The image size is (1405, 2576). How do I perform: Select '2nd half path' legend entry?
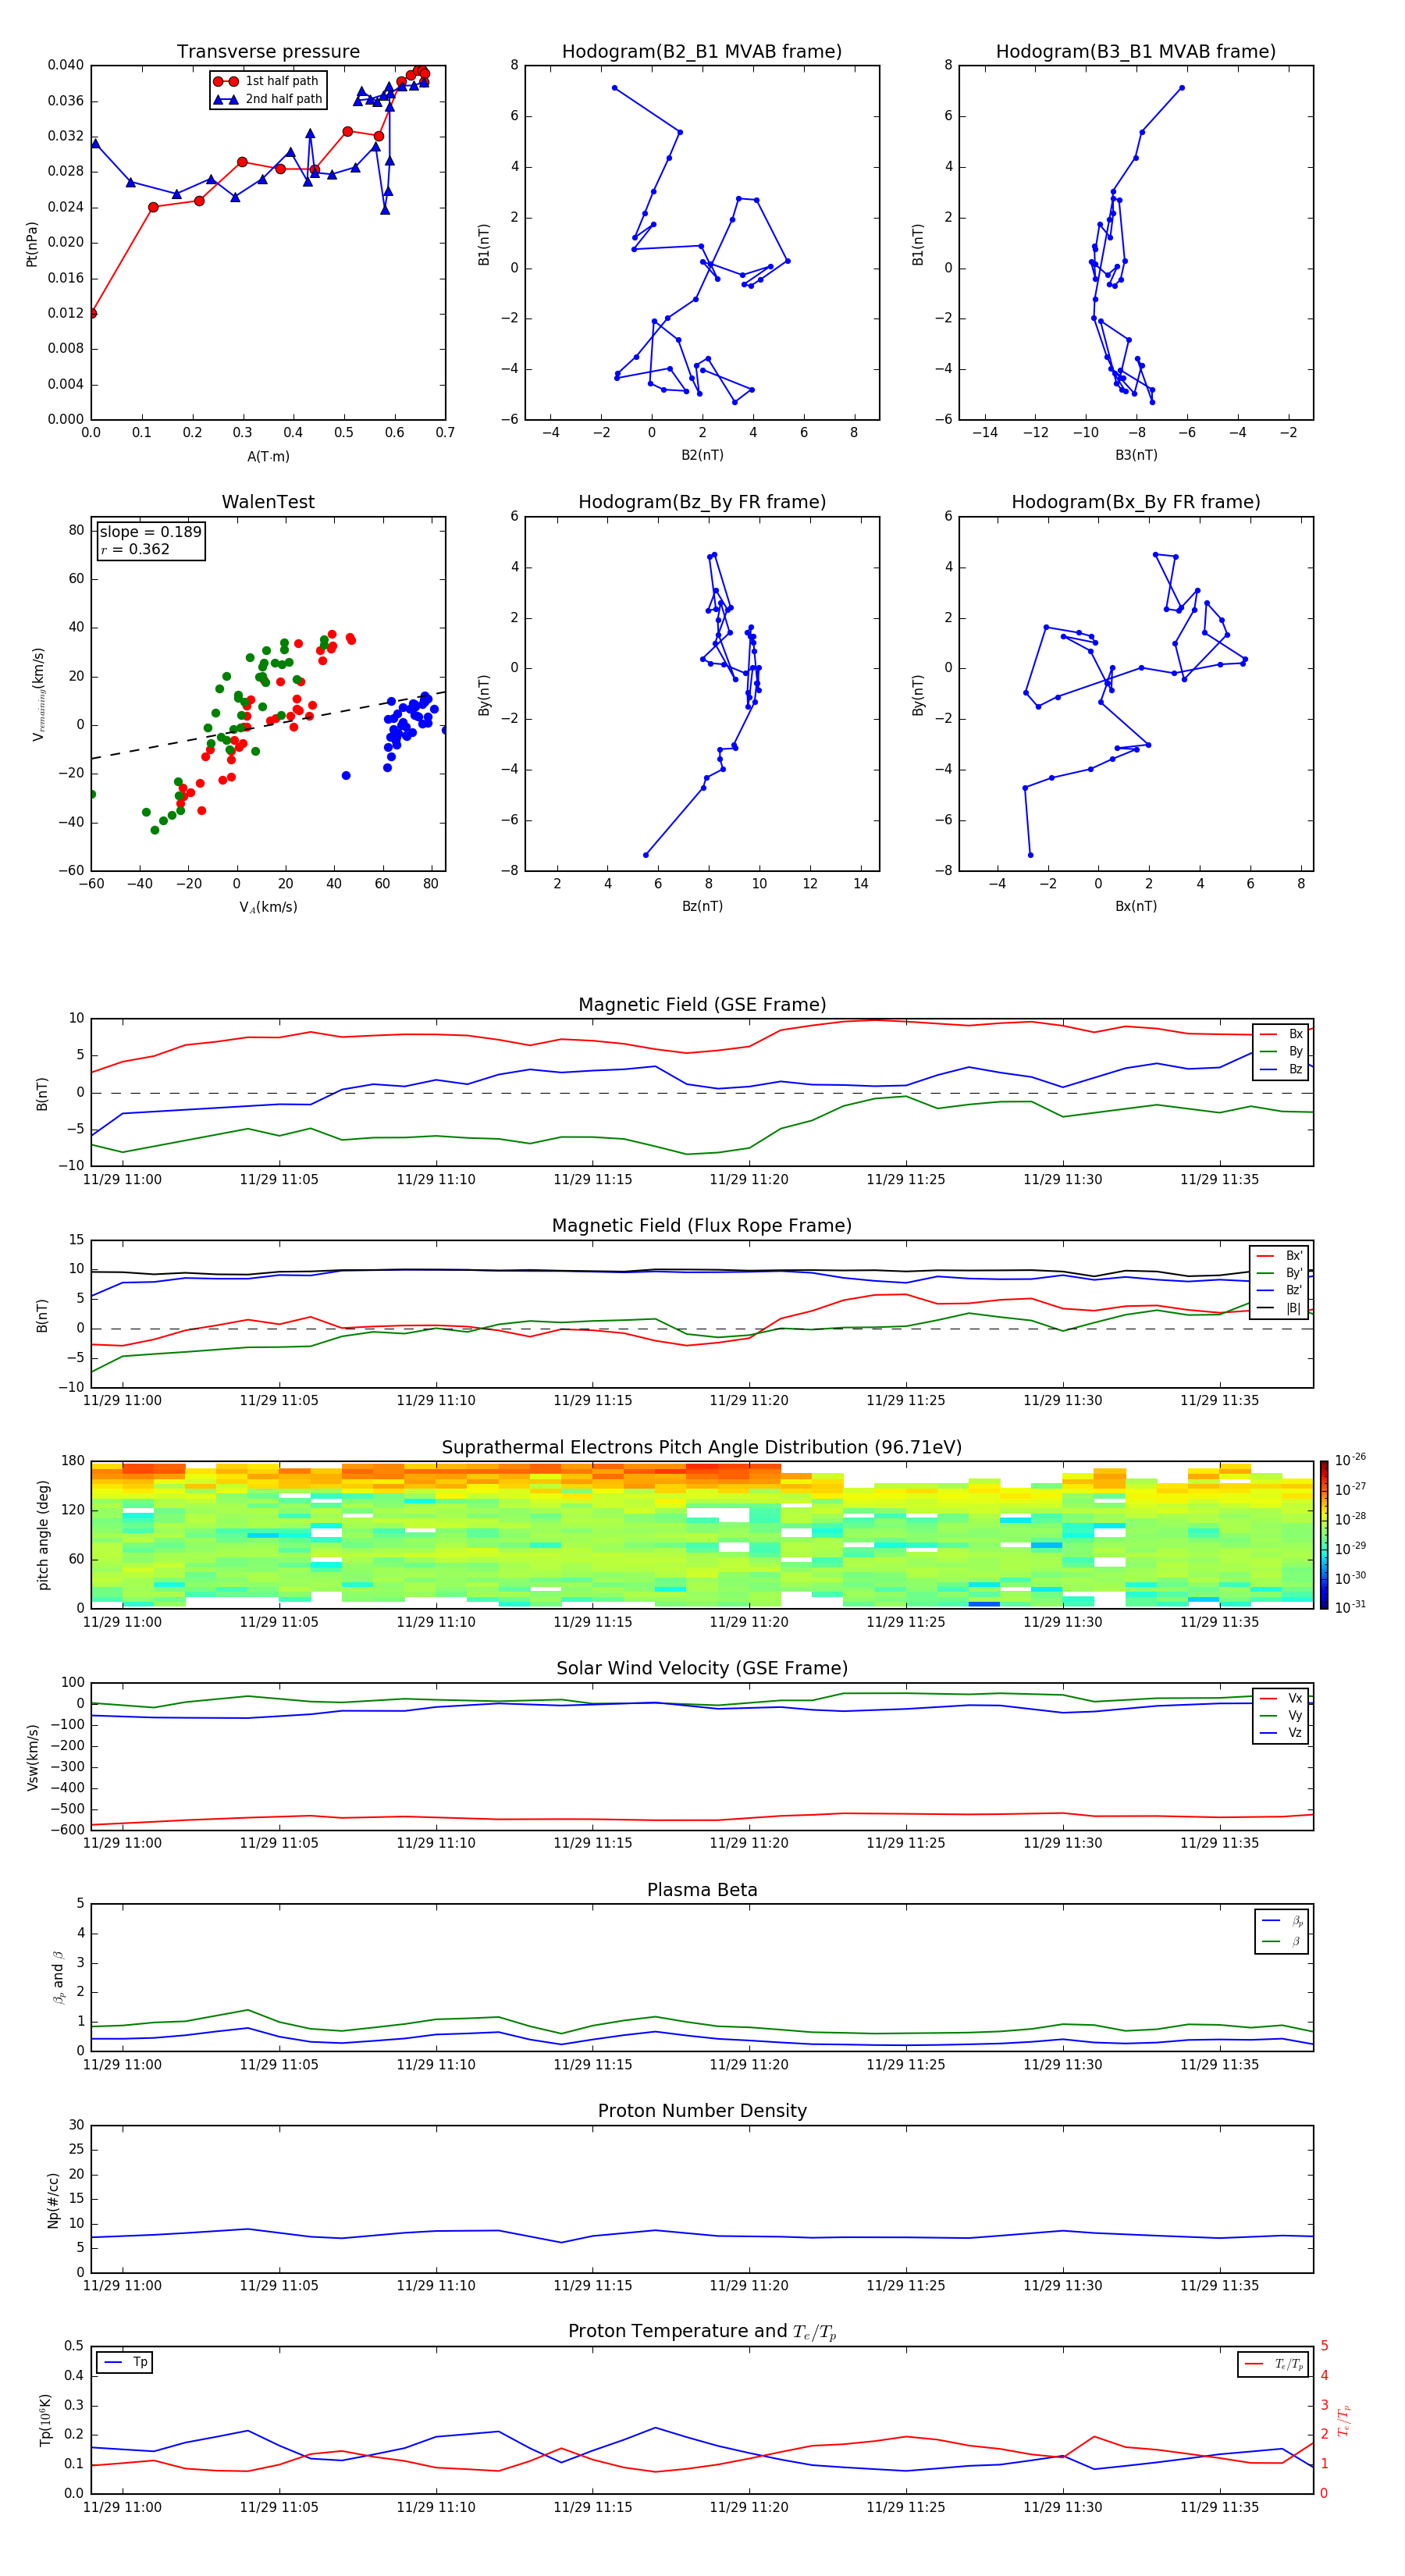(x=268, y=99)
